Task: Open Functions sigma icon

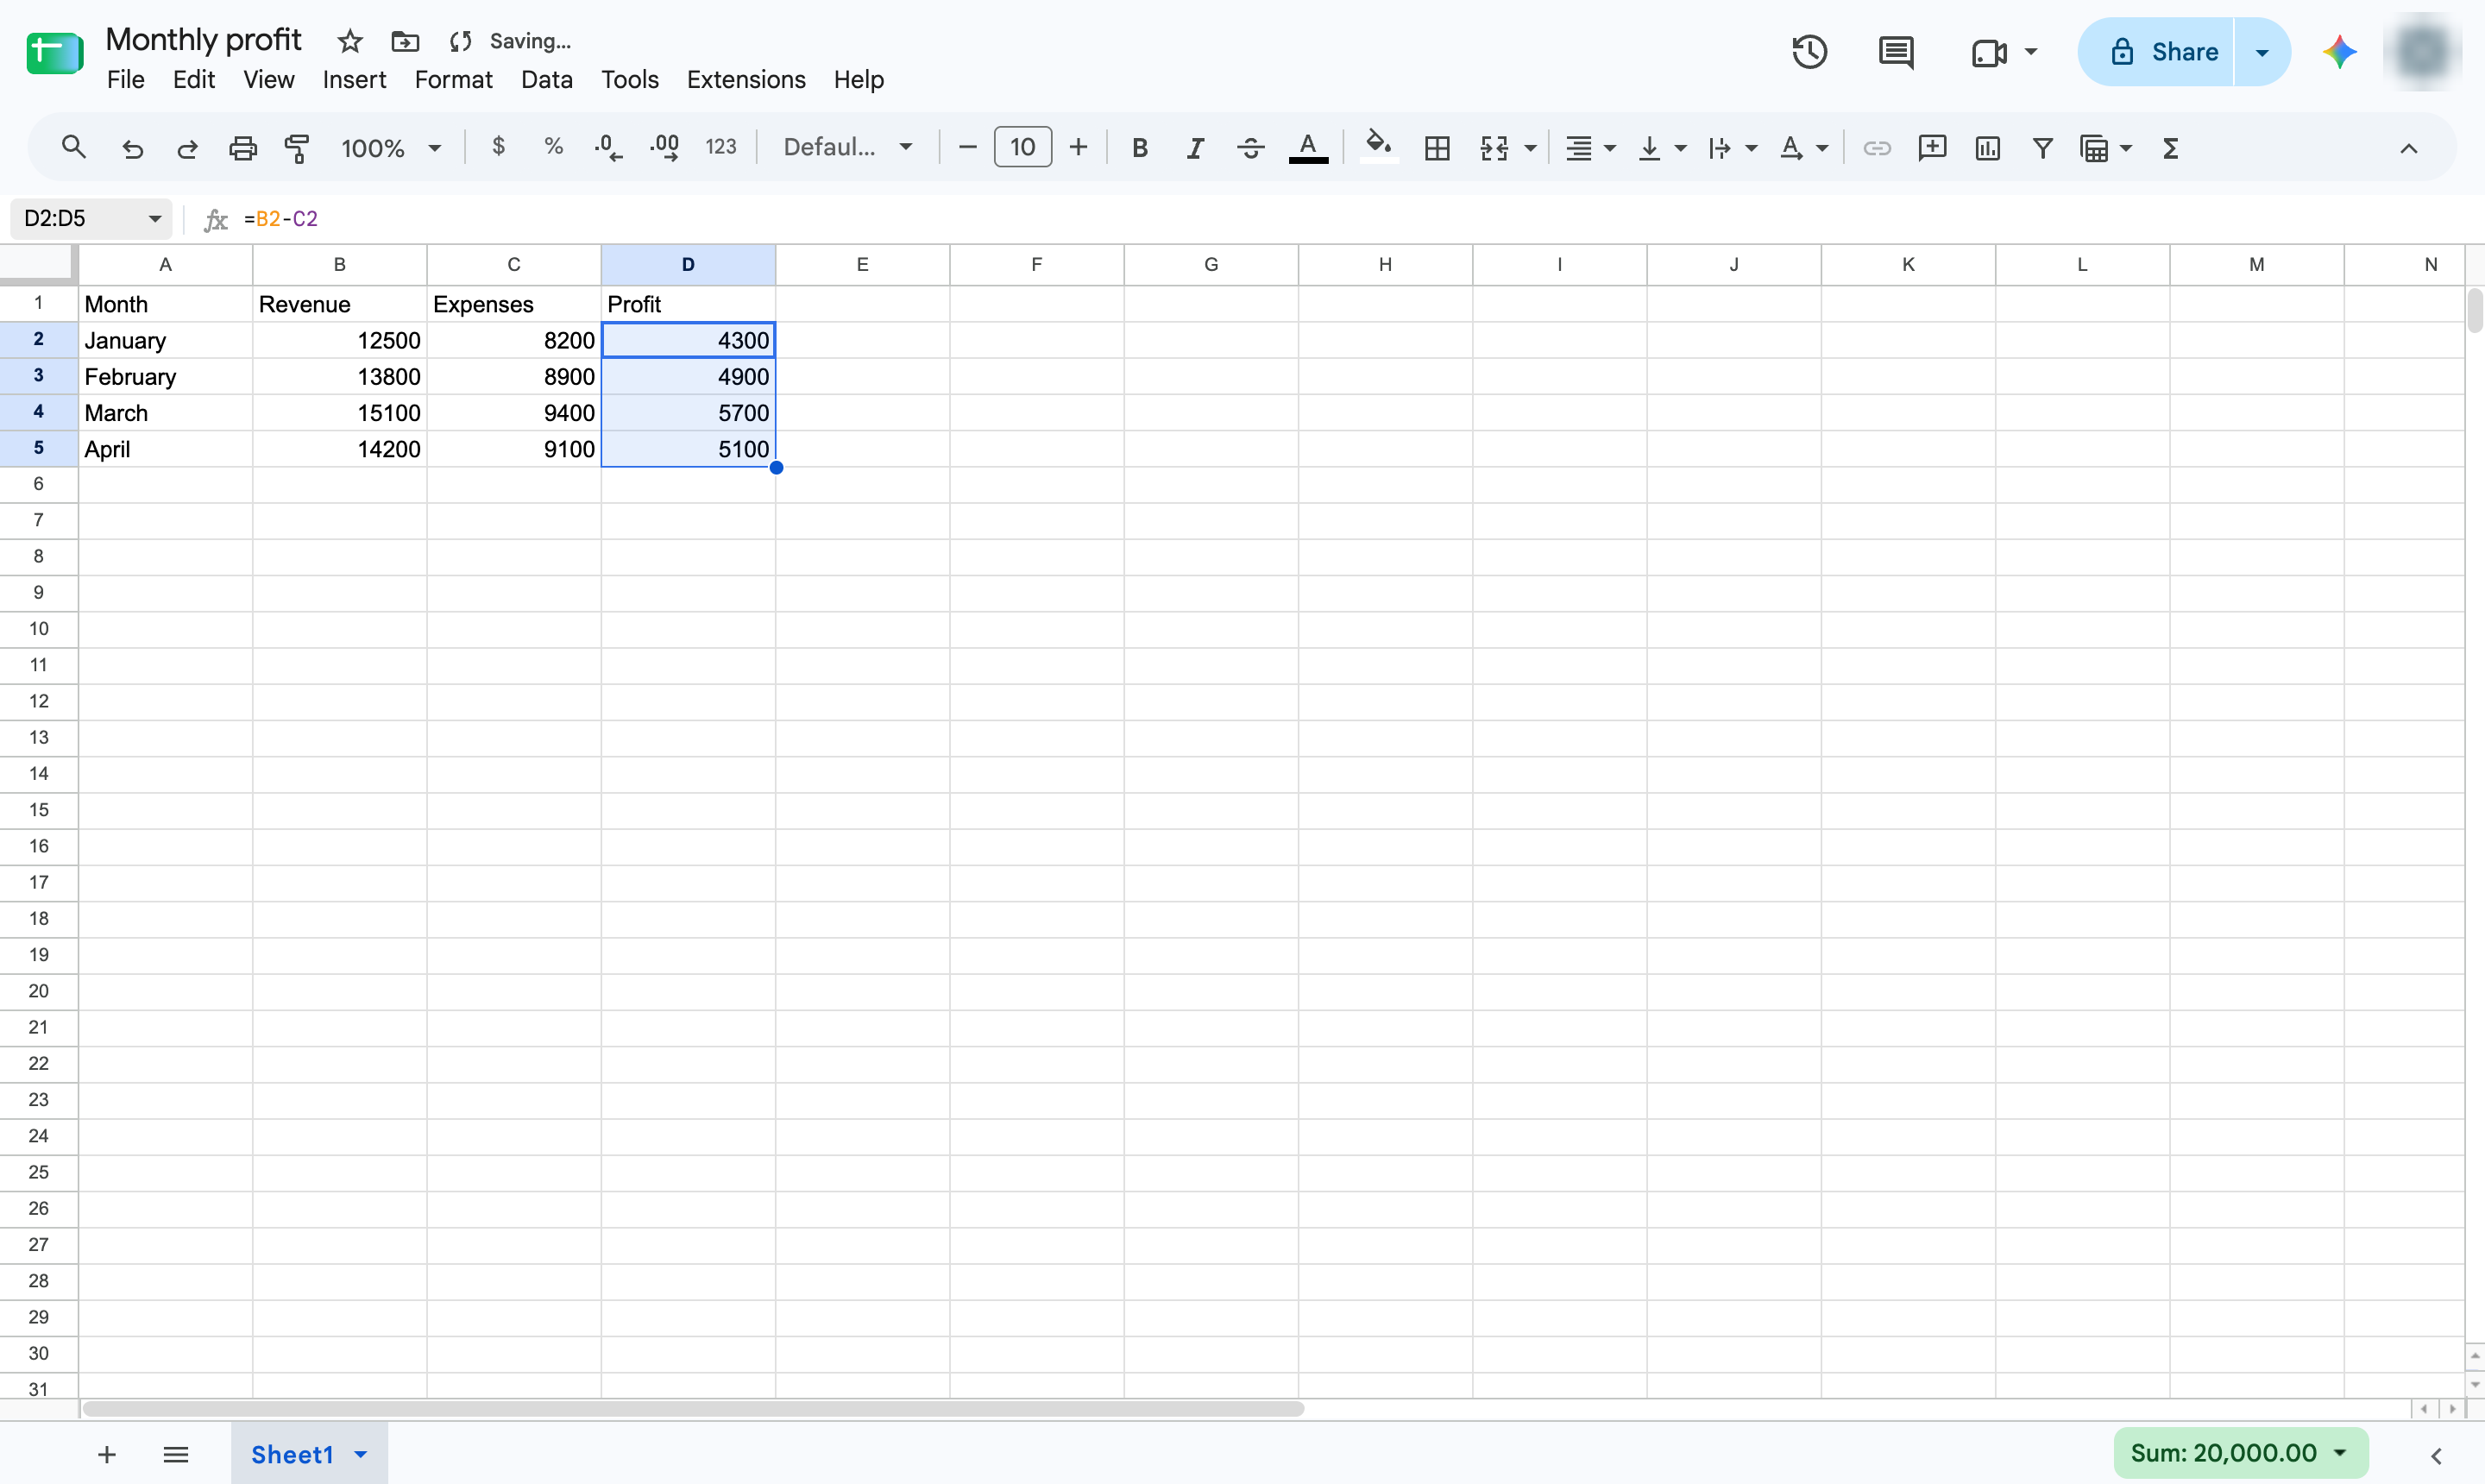Action: click(x=2170, y=148)
